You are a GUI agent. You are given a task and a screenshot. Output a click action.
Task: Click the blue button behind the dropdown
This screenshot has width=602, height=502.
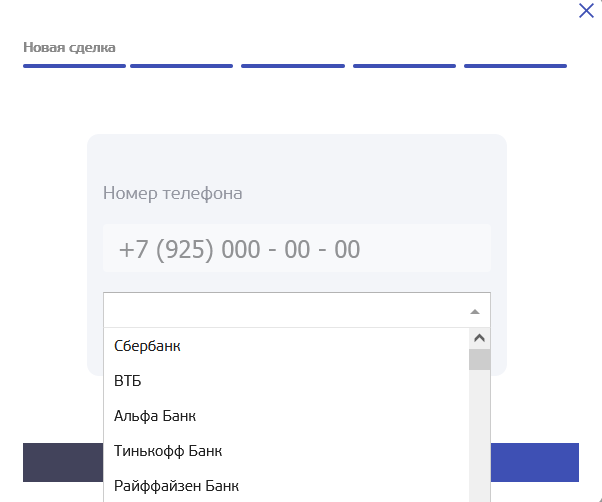pos(535,462)
